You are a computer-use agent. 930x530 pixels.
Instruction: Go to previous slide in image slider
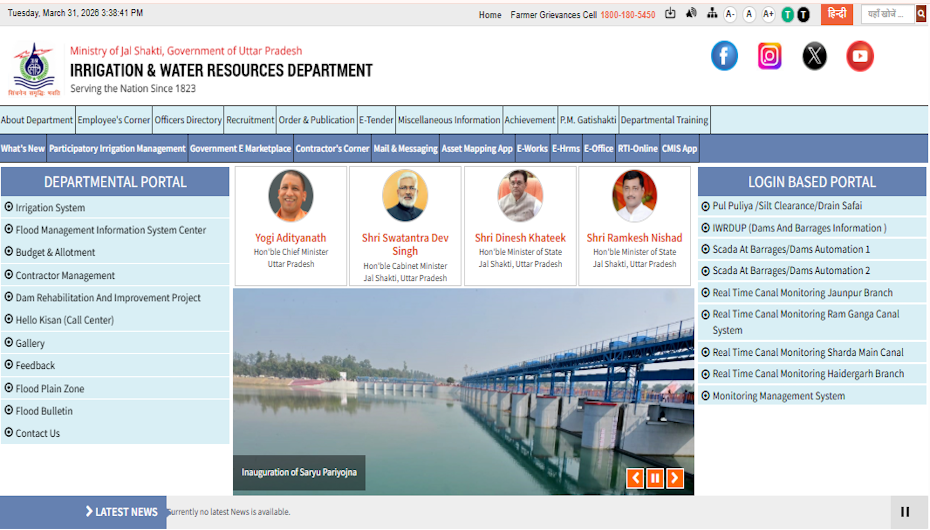[635, 478]
